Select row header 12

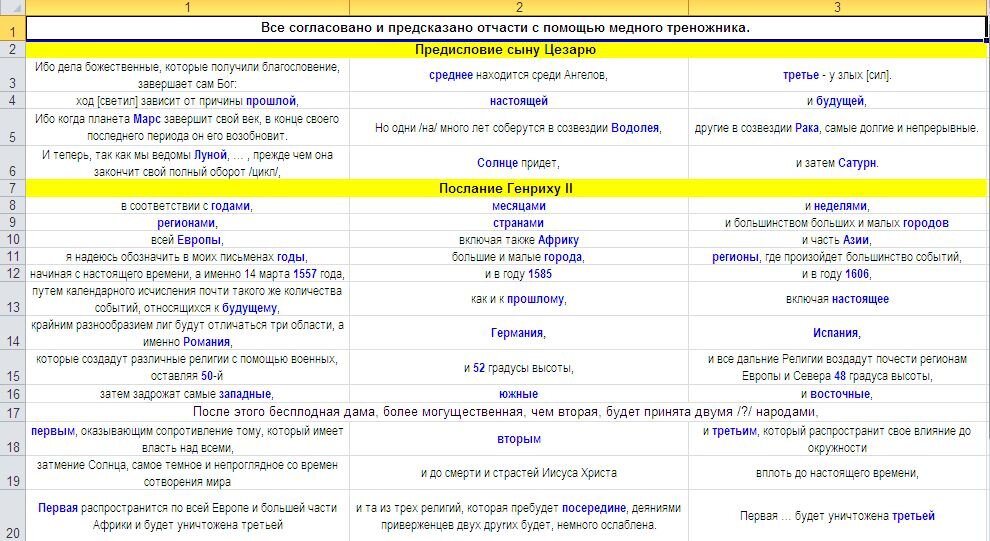click(x=13, y=273)
